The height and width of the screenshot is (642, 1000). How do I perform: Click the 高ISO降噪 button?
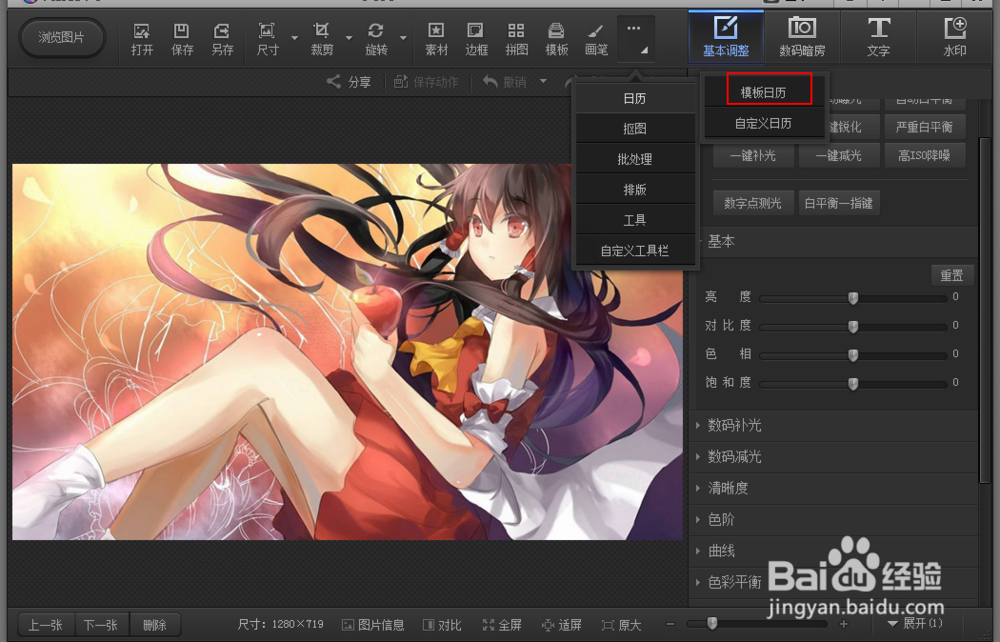924,156
